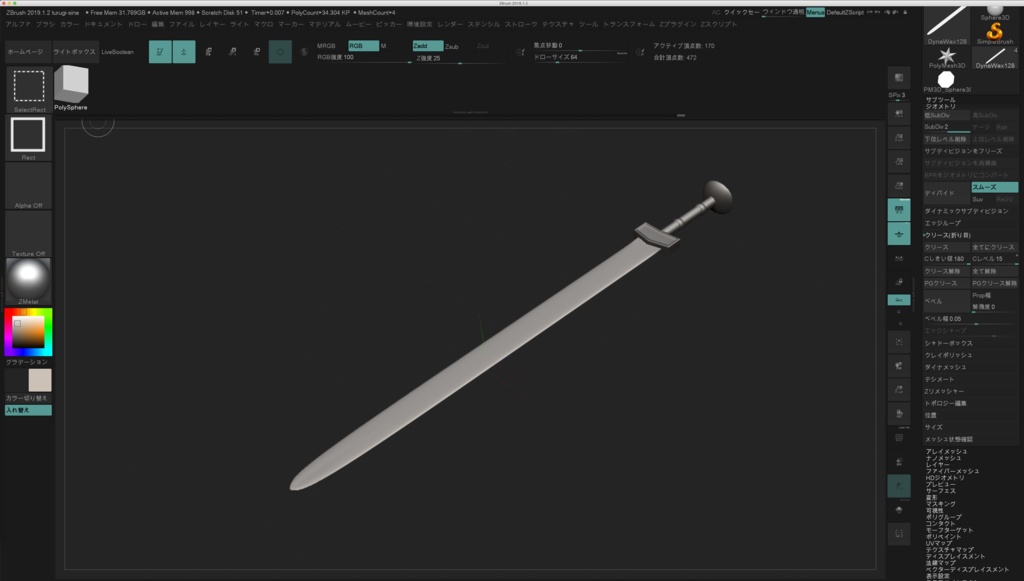The image size is (1024, 581).
Task: Open the ブラシ menu
Action: click(x=46, y=24)
